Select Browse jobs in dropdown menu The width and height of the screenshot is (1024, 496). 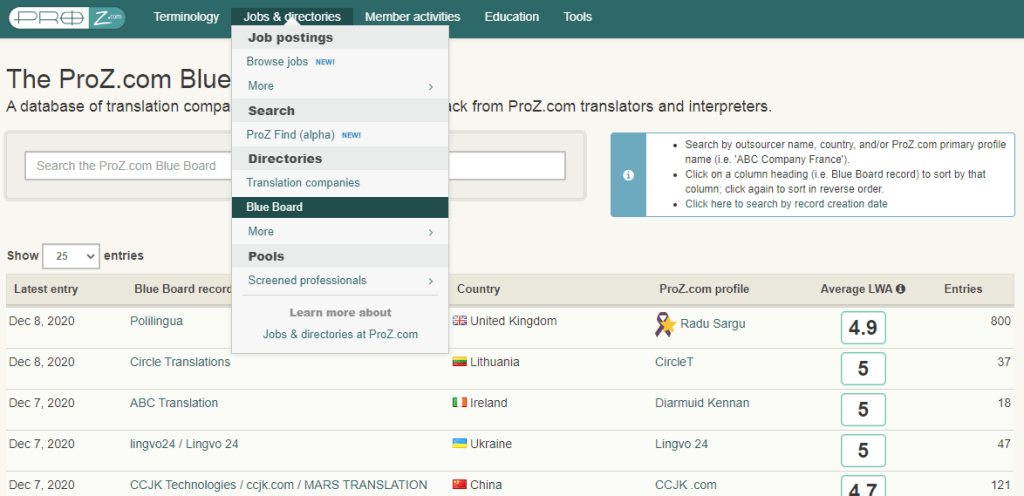pyautogui.click(x=277, y=61)
